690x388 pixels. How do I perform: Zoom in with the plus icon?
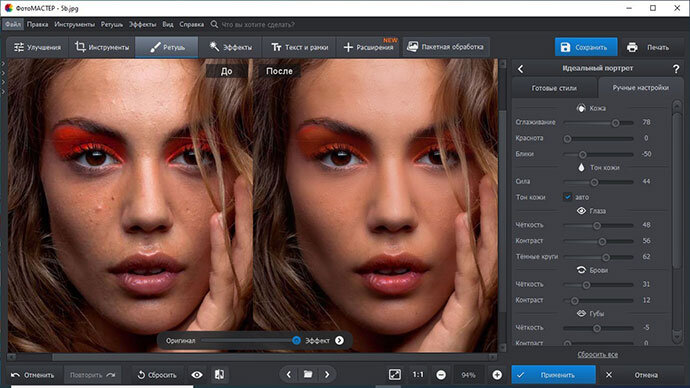497,375
